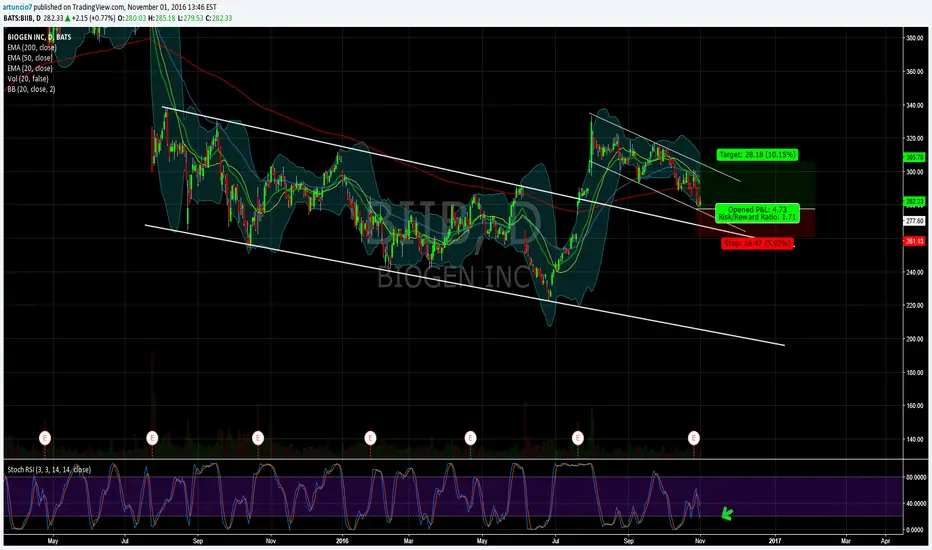The image size is (932, 550).
Task: Click the last earnings E marker at chart's right edge
Action: tap(693, 438)
